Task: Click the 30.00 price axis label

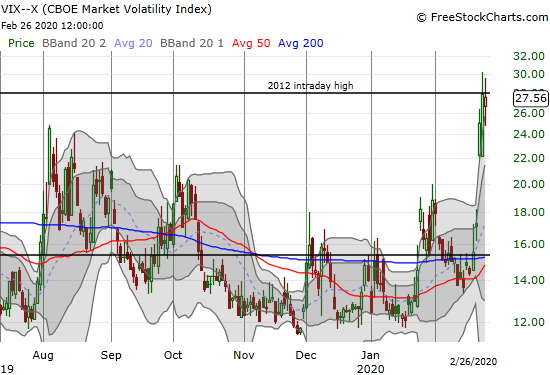Action: [529, 74]
